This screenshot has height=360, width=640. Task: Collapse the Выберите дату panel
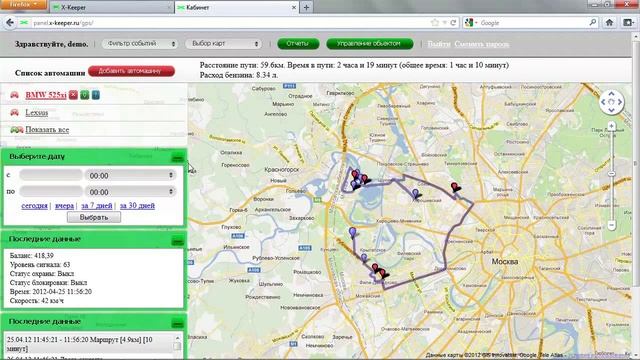[178, 158]
